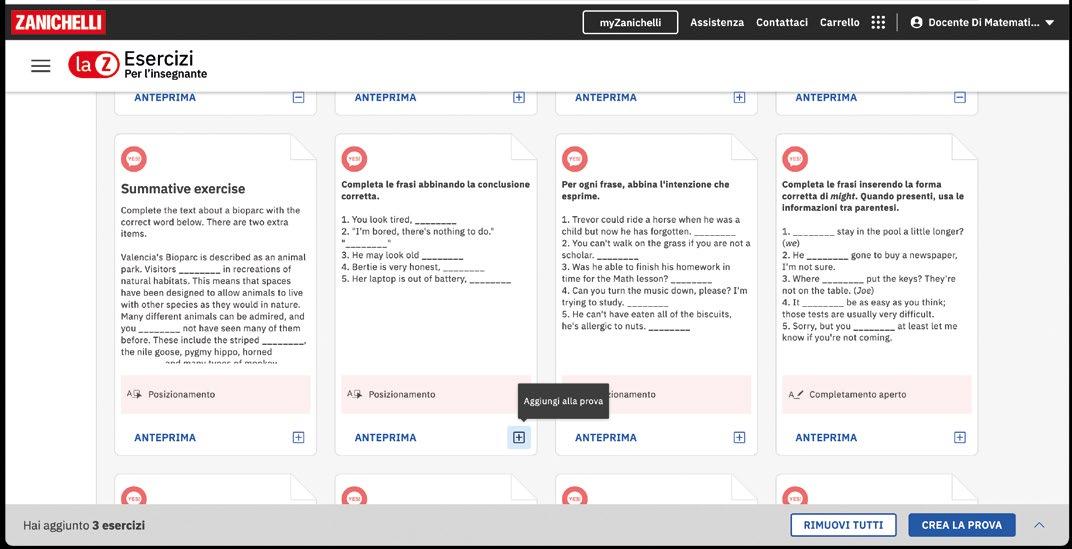
Task: Open ANTEPRIMA of fourth top-row card
Action: [x=827, y=98]
